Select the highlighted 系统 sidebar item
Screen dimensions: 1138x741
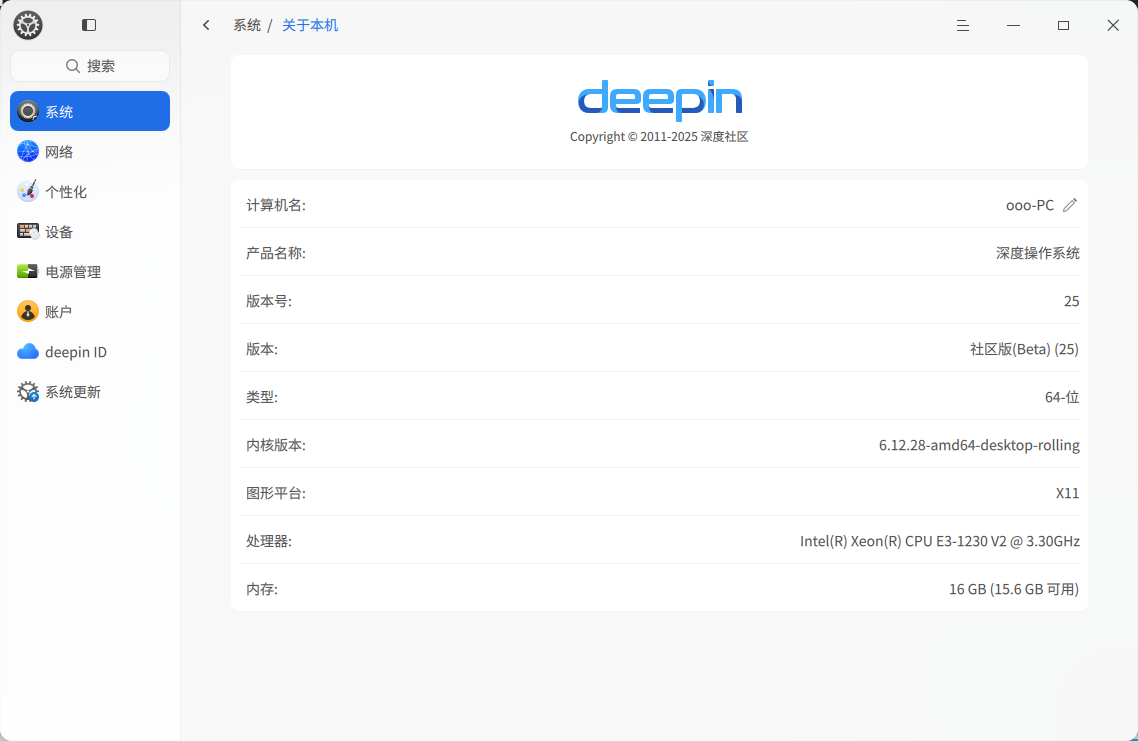[x=90, y=111]
